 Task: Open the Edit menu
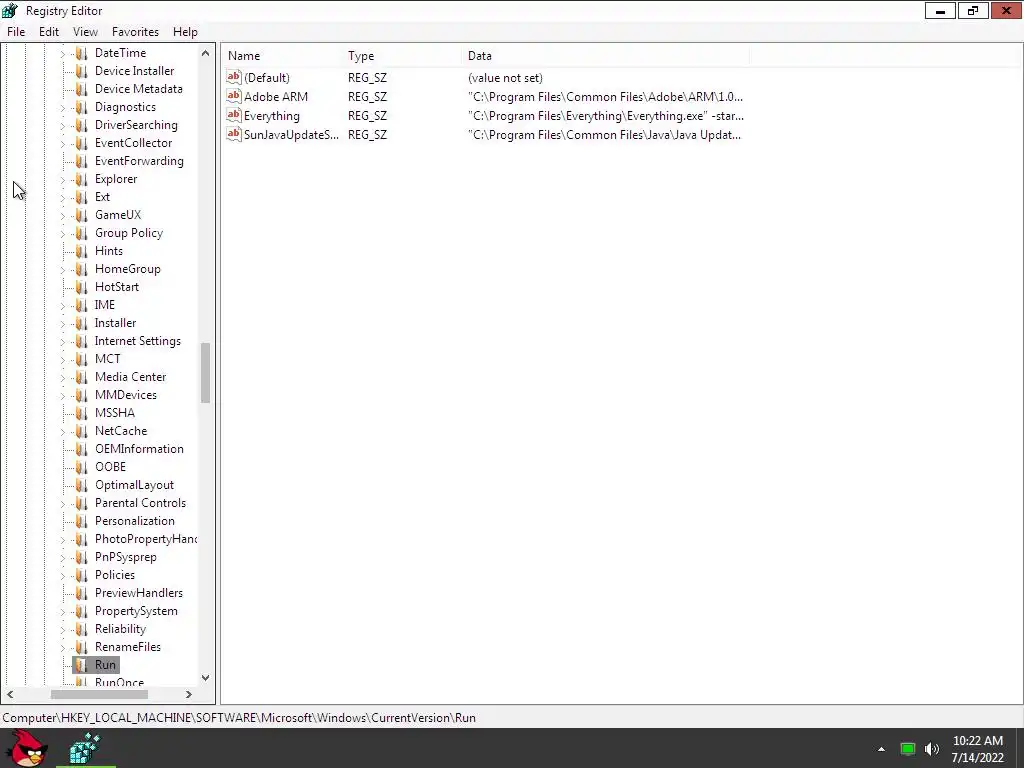click(x=49, y=31)
